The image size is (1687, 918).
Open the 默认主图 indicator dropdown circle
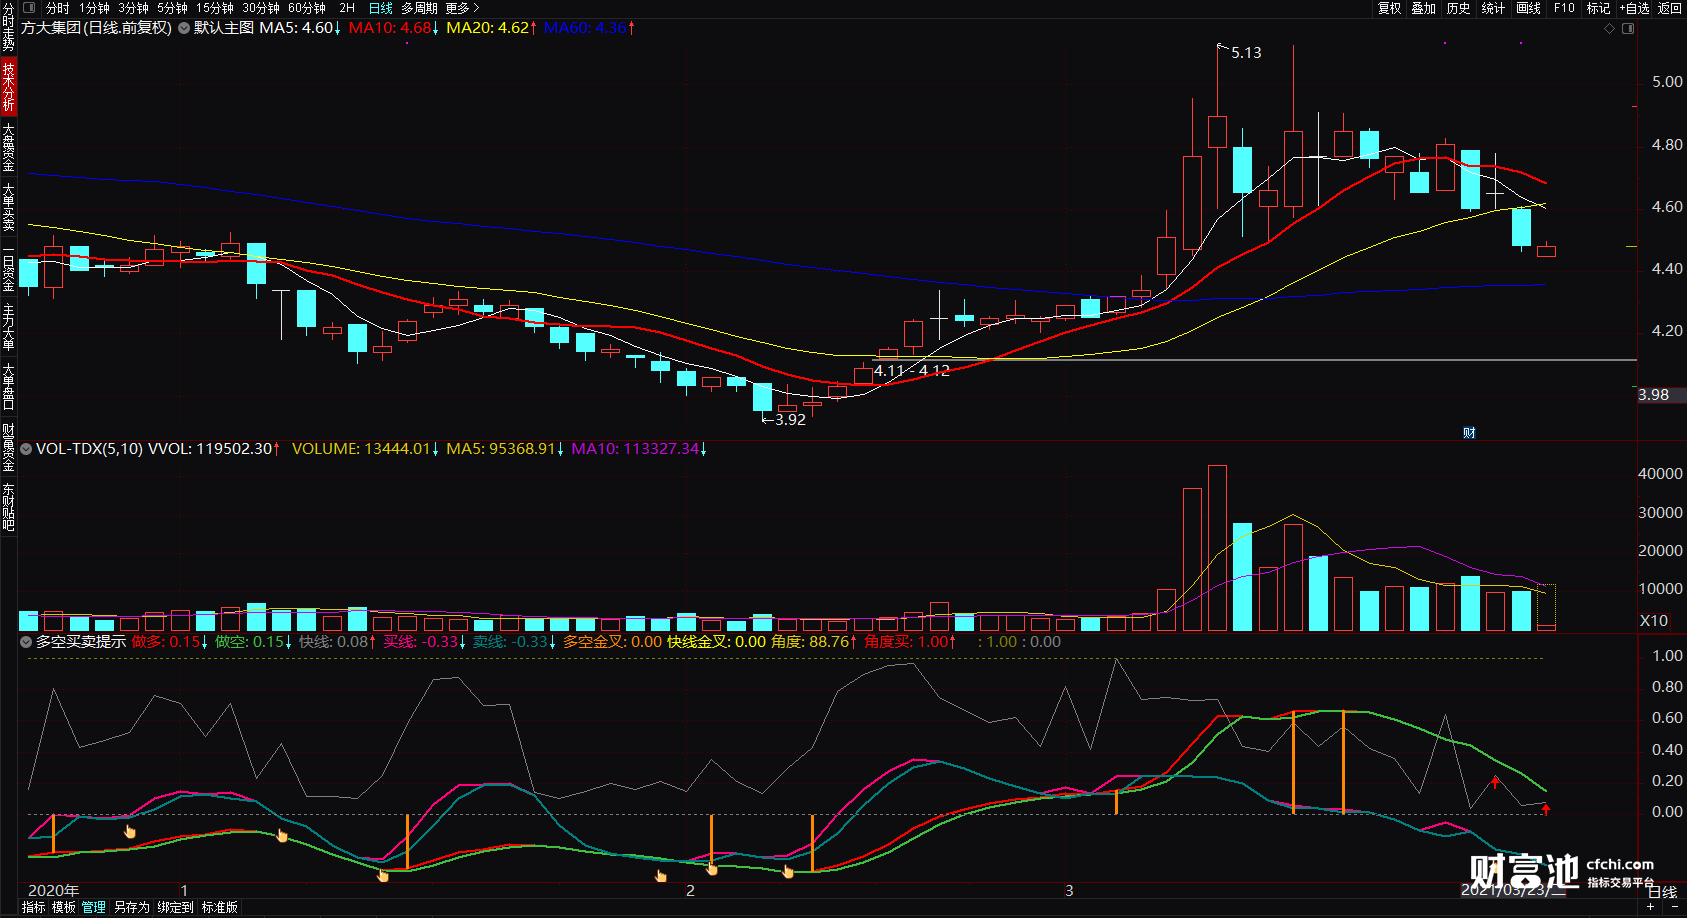(x=184, y=28)
